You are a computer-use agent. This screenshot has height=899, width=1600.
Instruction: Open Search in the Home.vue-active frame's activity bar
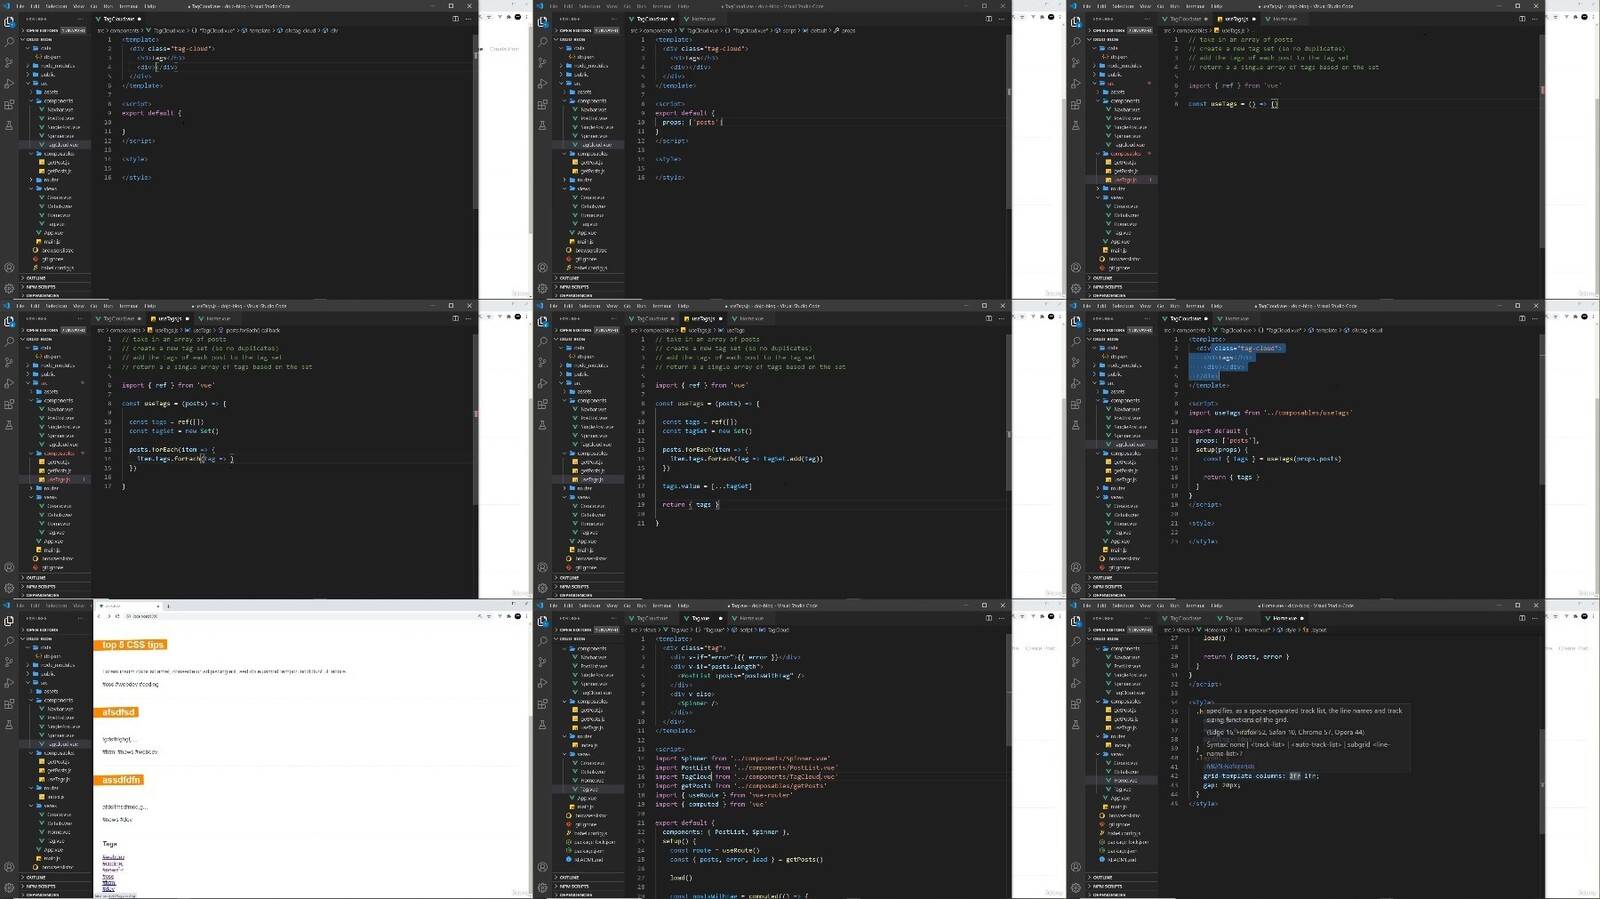[1076, 642]
